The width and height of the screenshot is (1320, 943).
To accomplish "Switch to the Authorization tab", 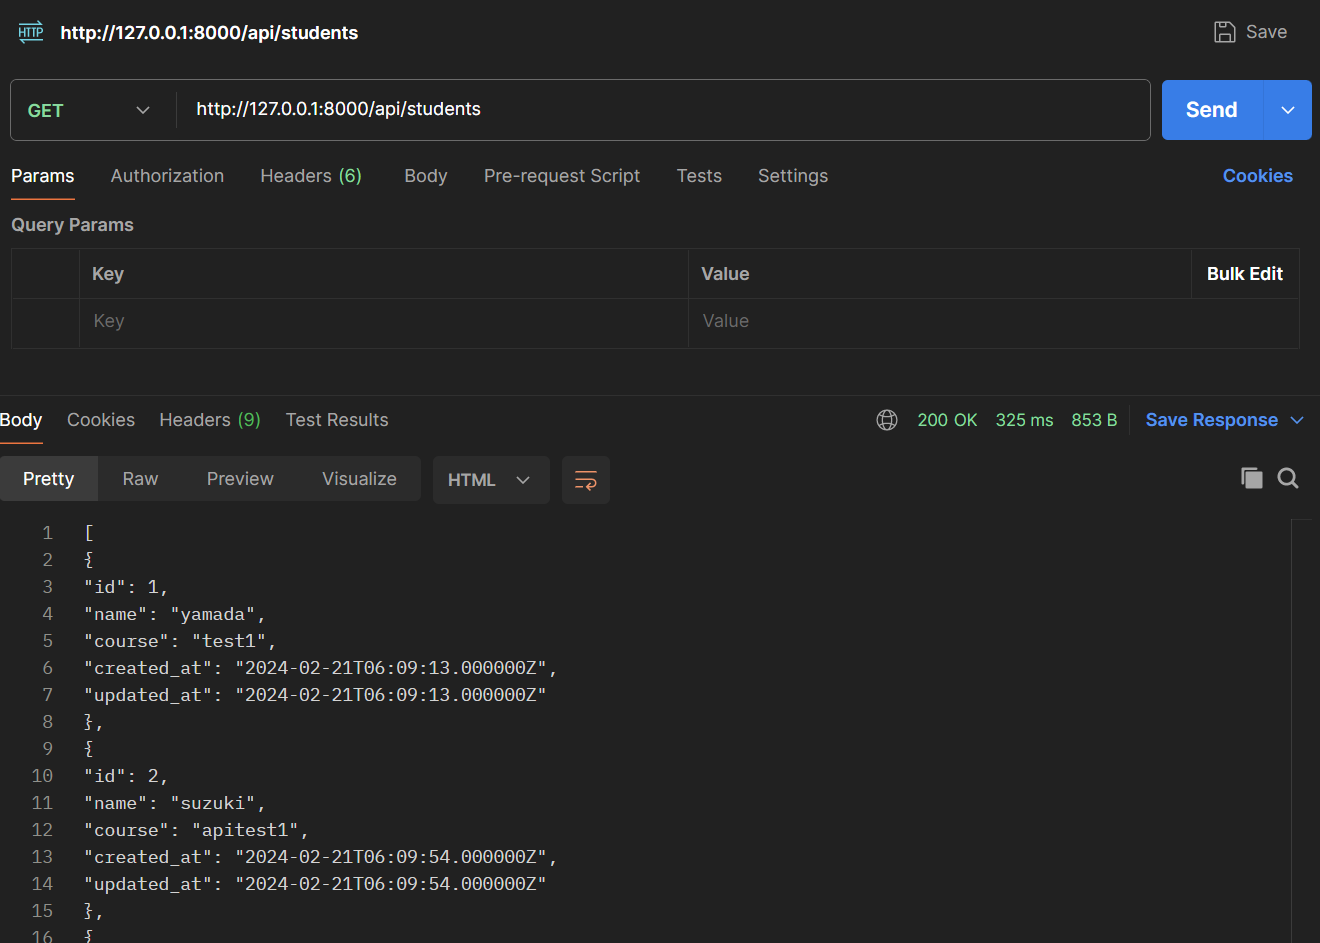I will 167,175.
